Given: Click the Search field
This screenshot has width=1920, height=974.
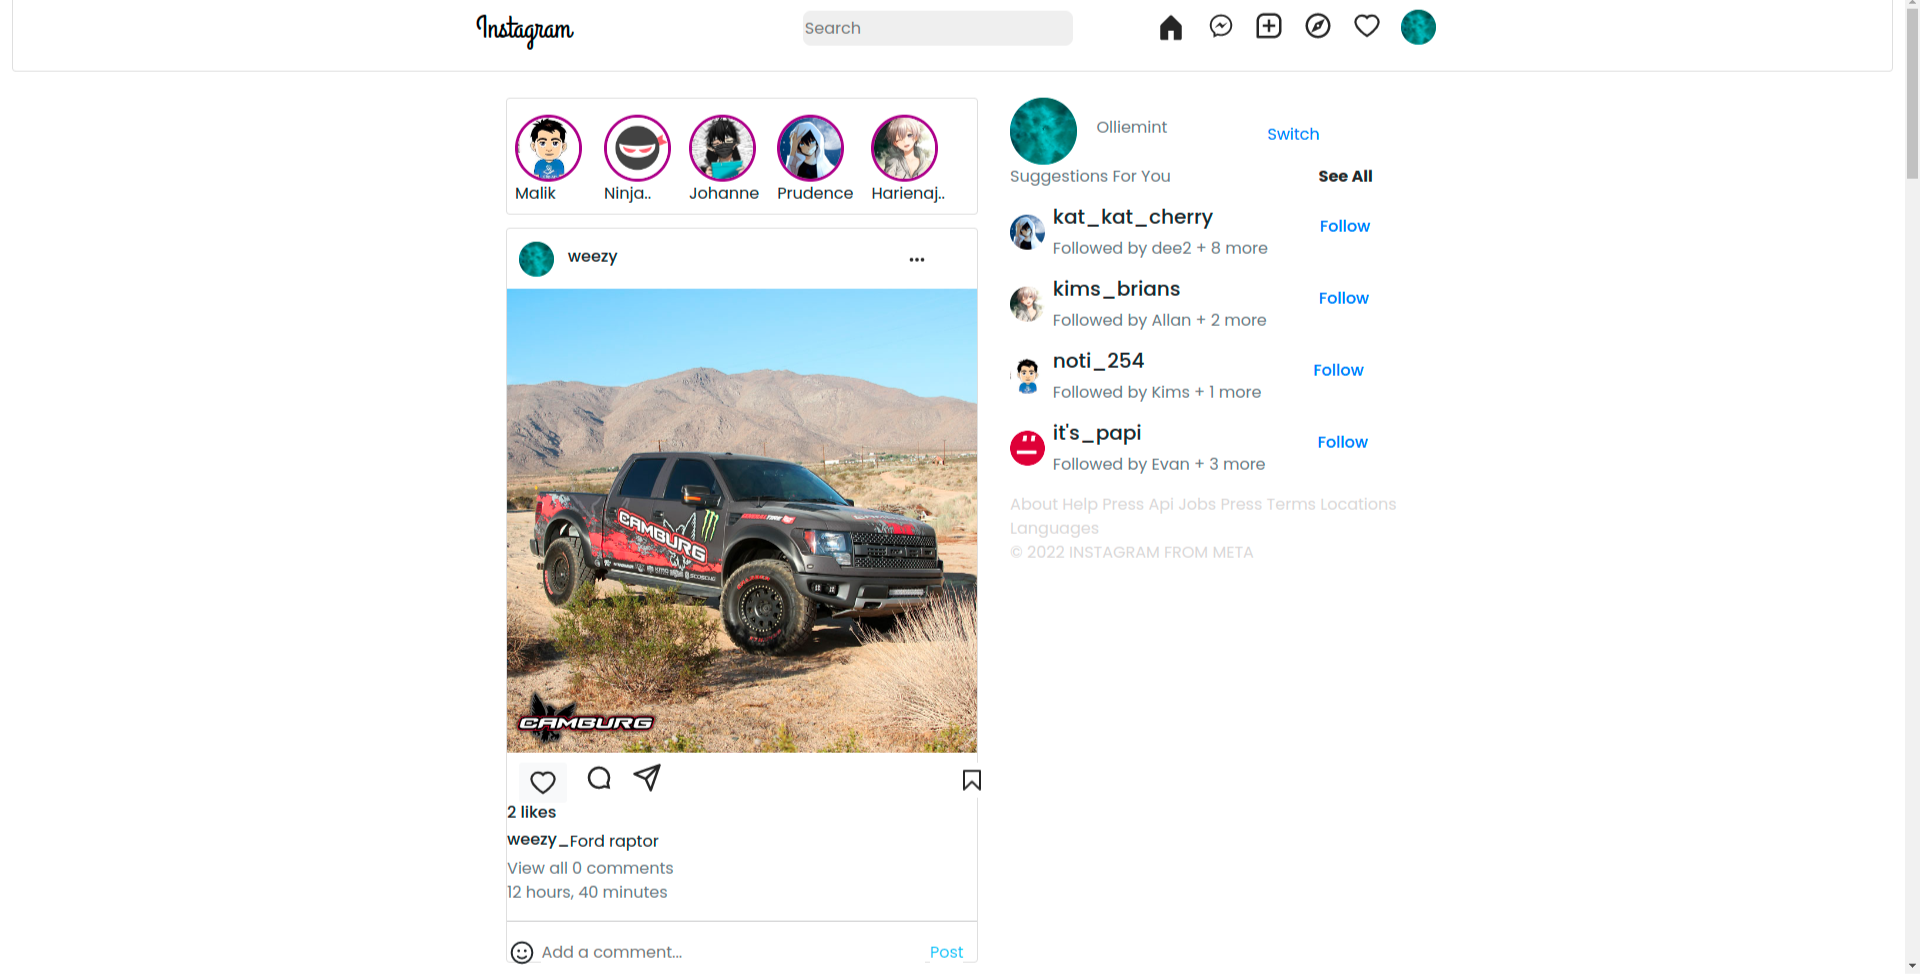Looking at the screenshot, I should pyautogui.click(x=937, y=28).
